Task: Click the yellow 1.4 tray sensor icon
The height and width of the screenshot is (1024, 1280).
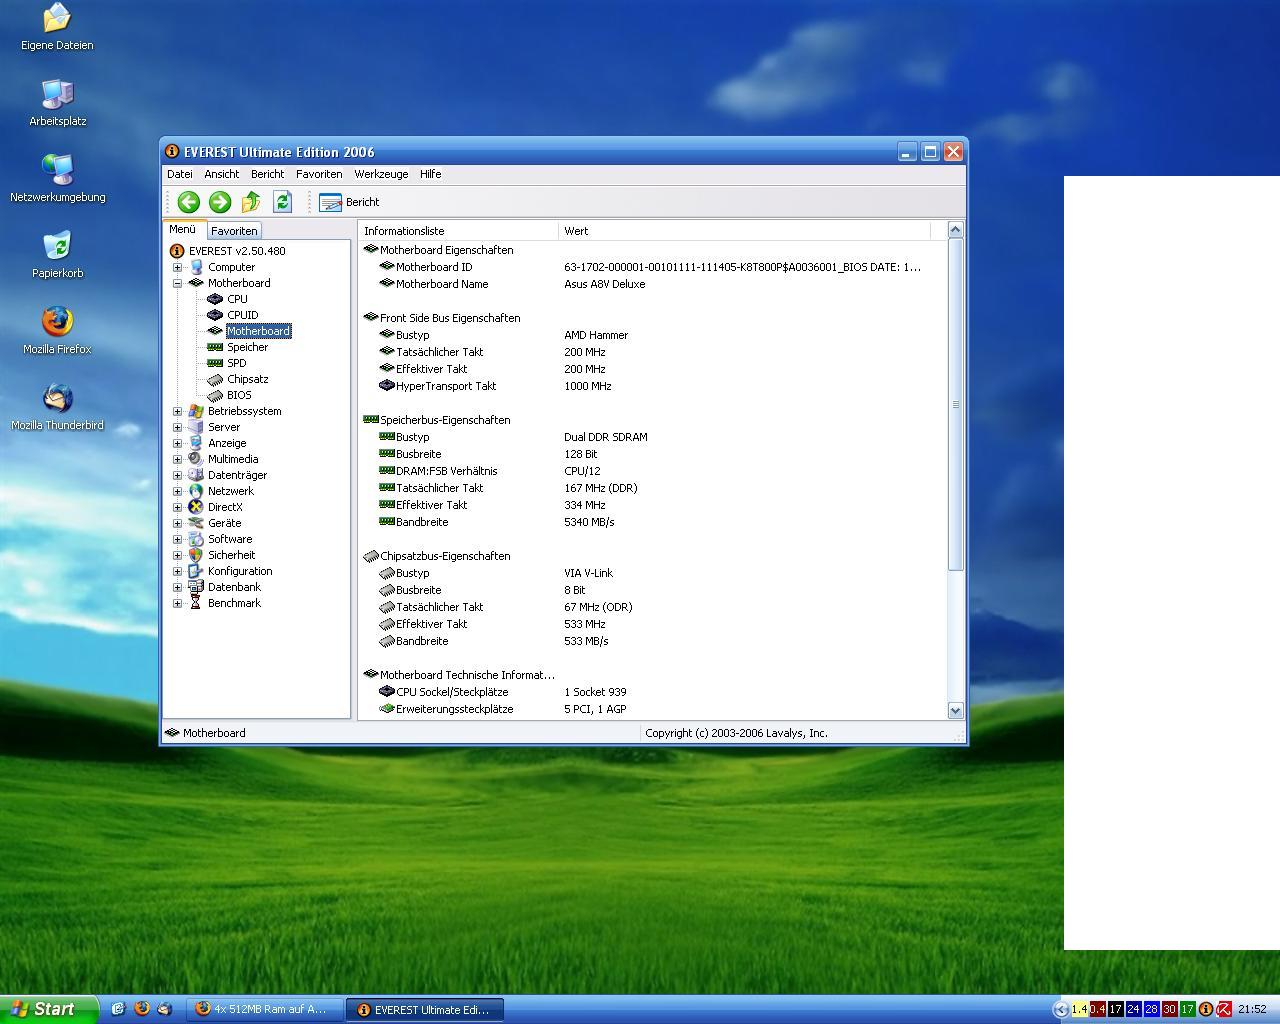Action: [1079, 1009]
